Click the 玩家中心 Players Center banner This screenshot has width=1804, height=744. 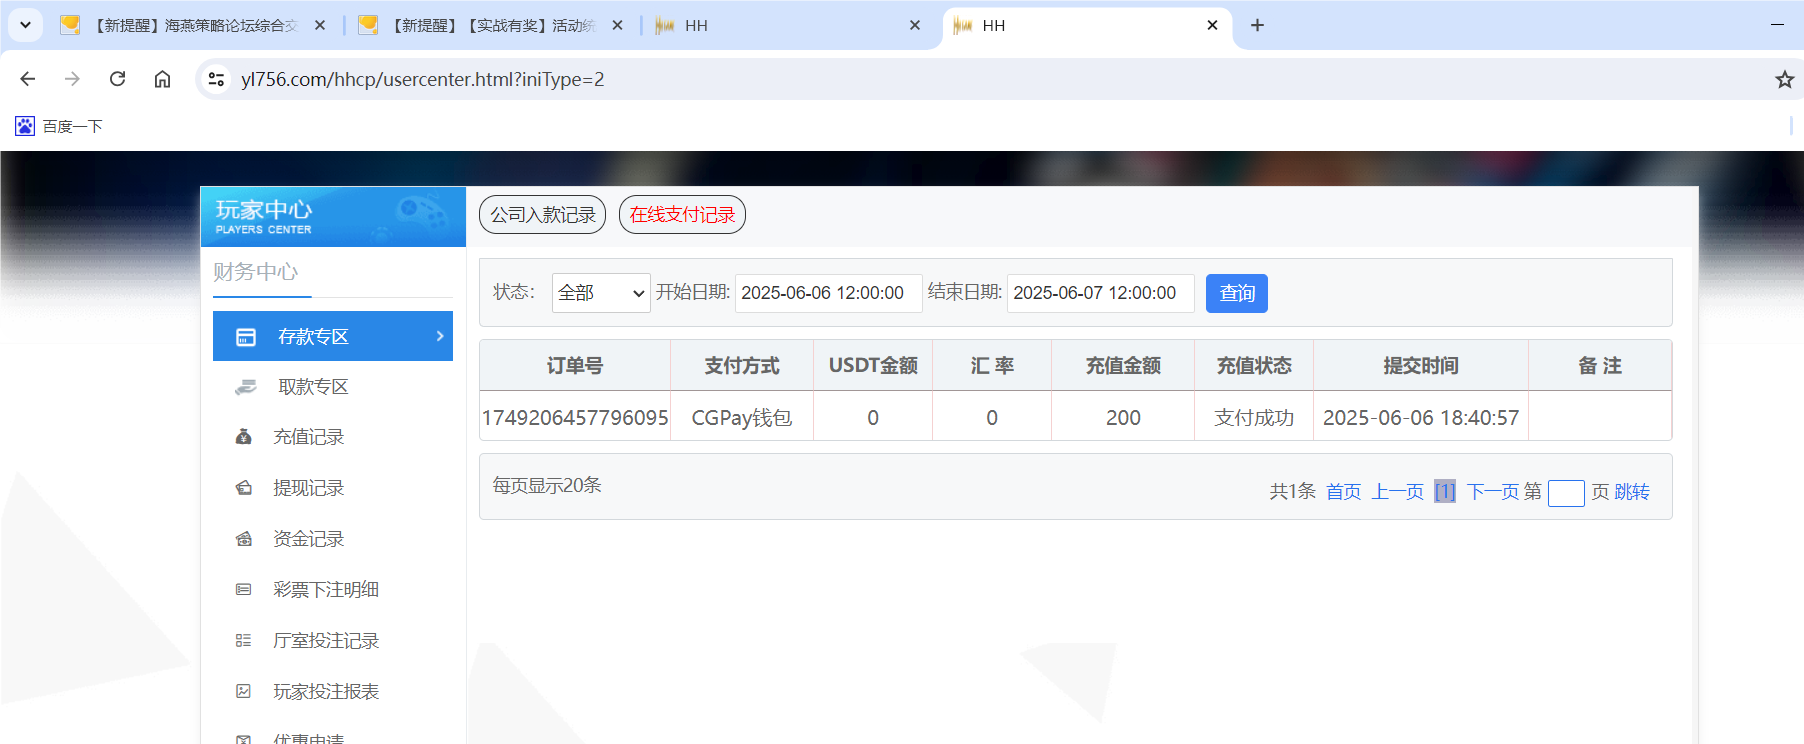pyautogui.click(x=333, y=216)
